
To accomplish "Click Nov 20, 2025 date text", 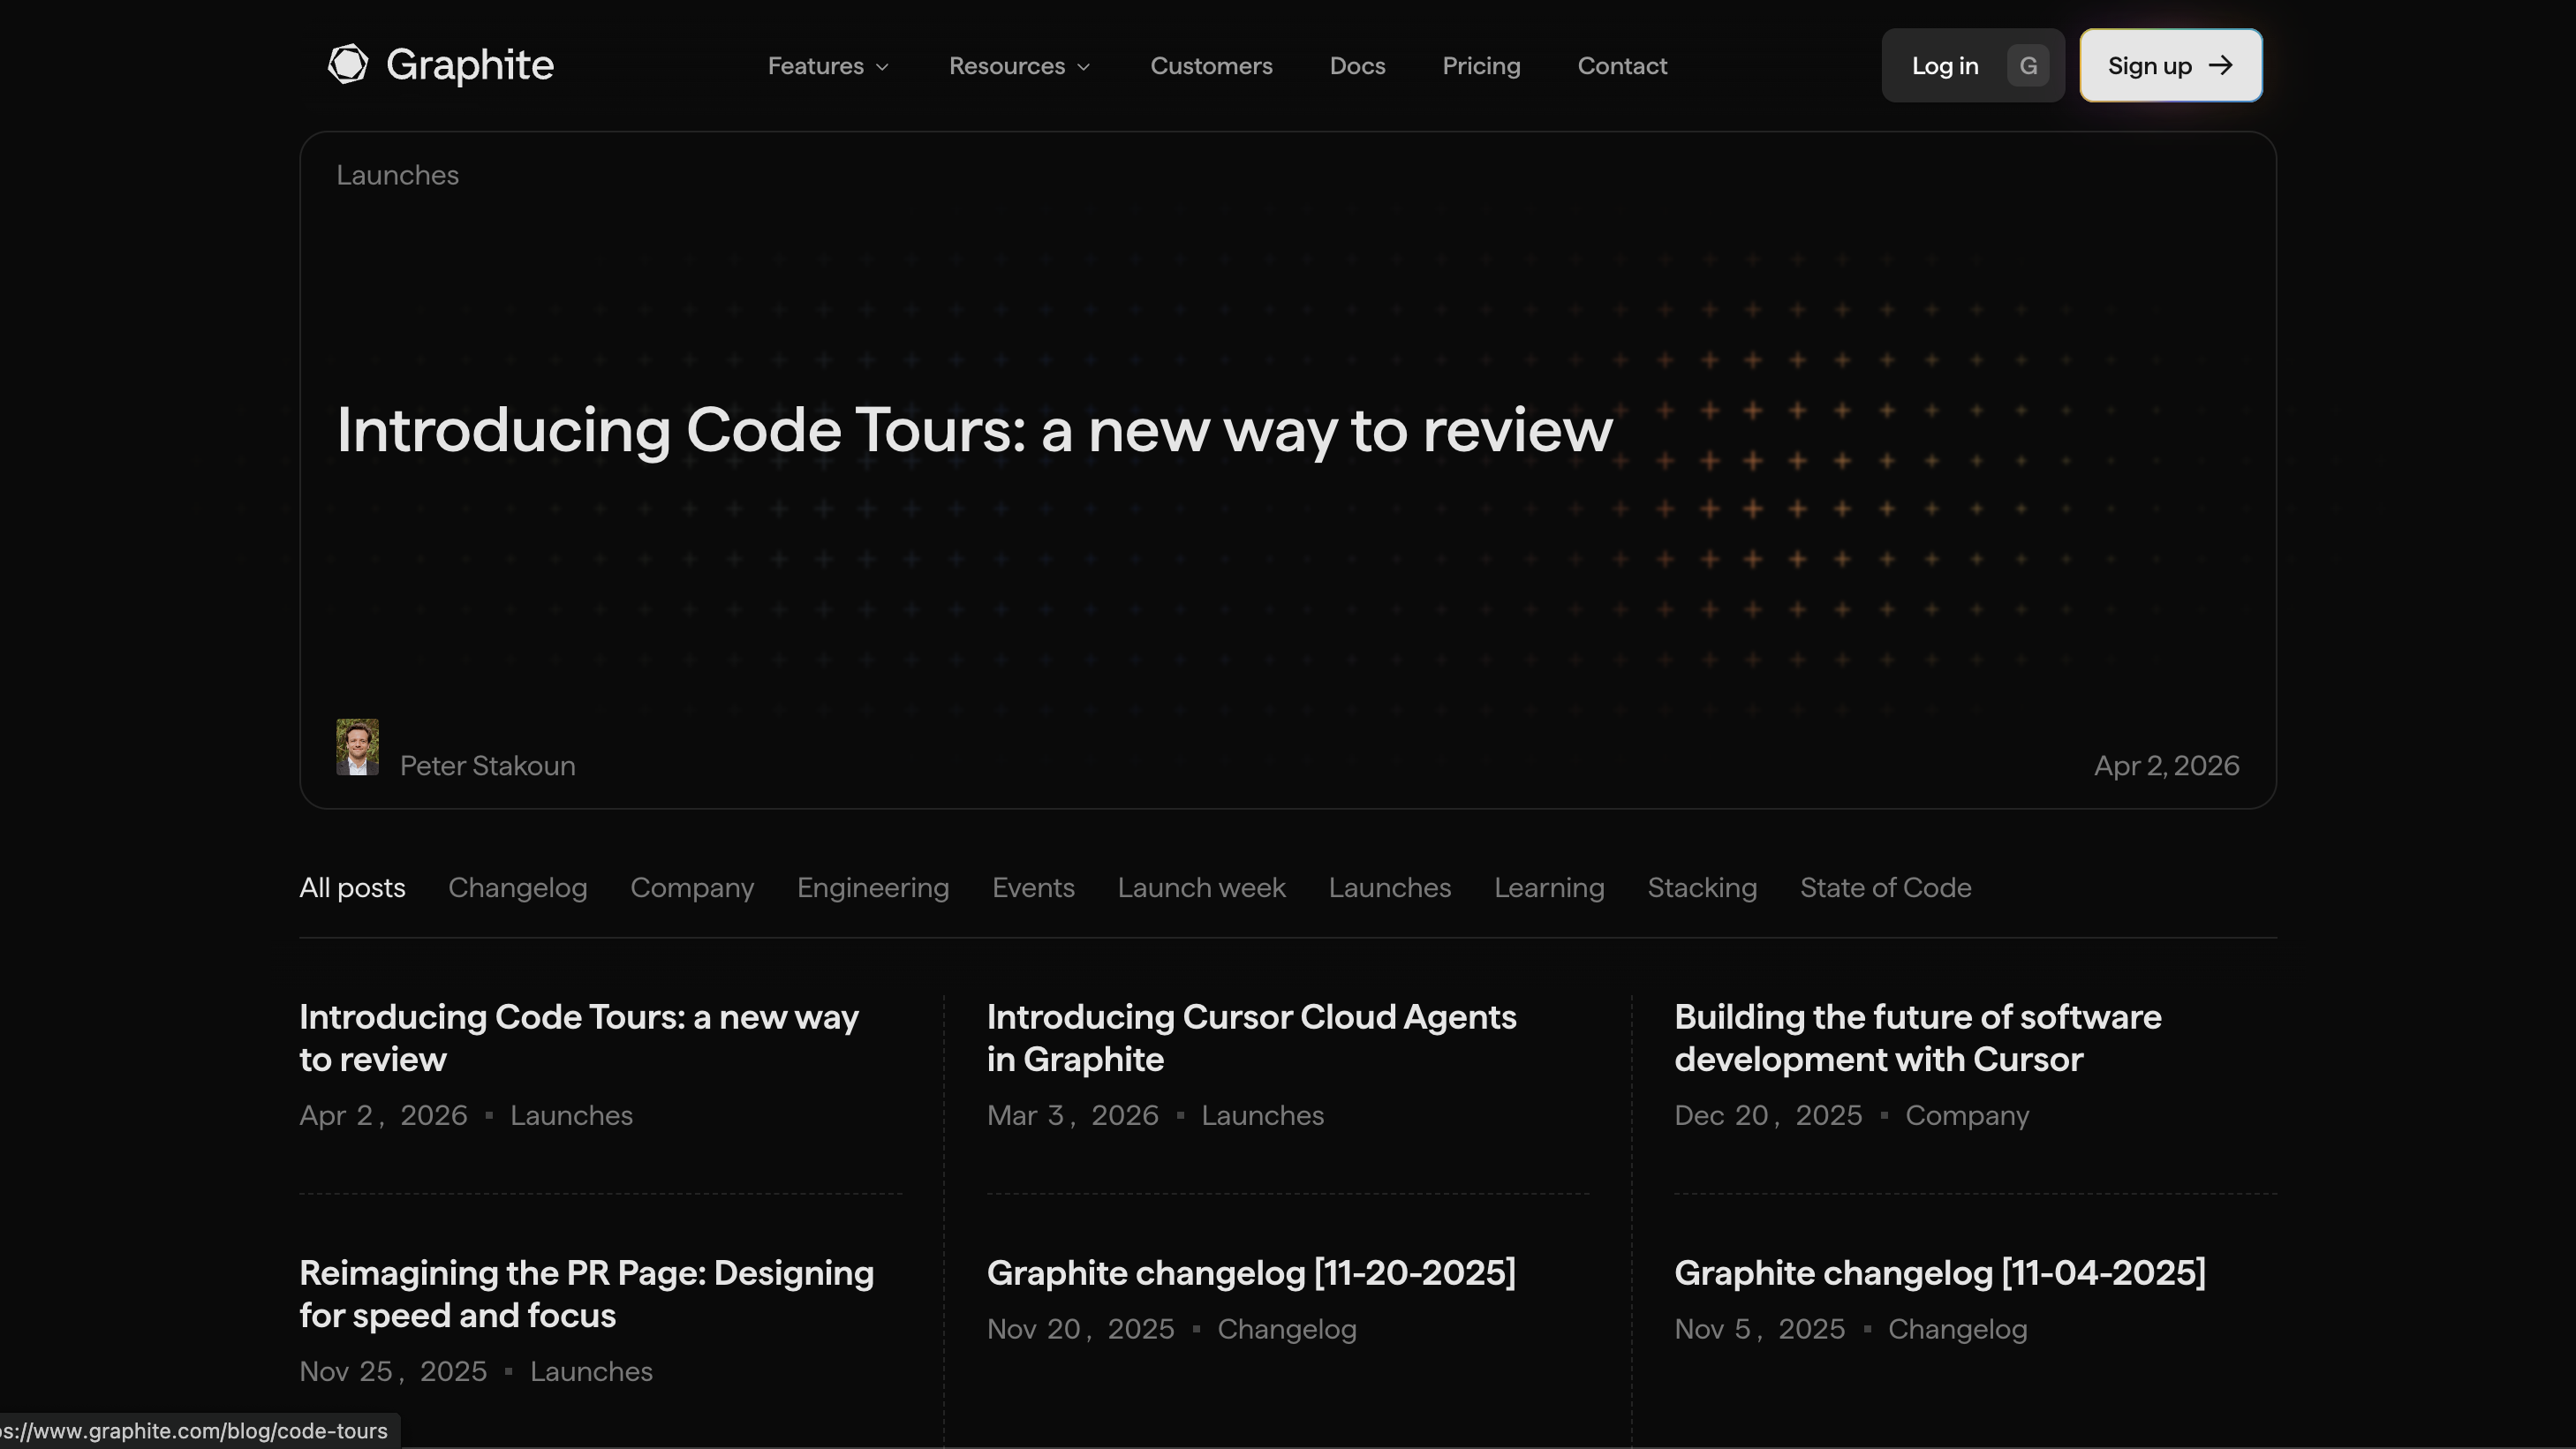I will pos(1080,1330).
